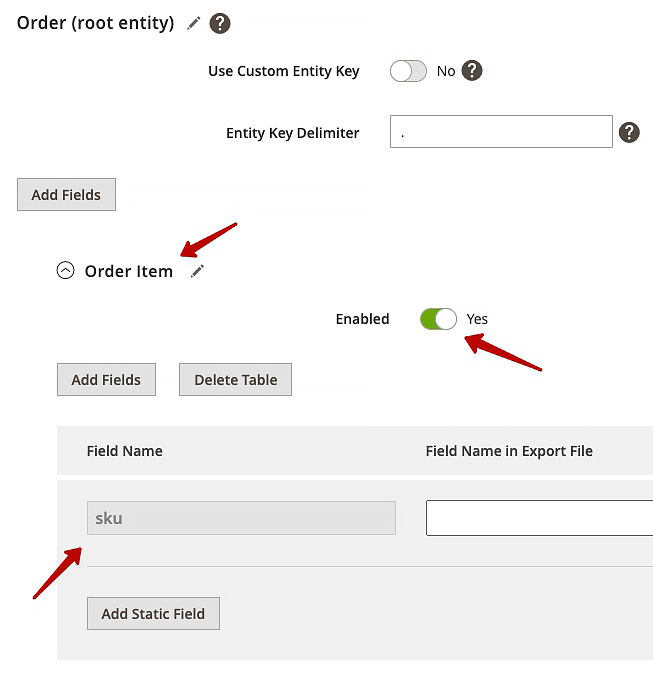Click the Order Item section title
The width and height of the screenshot is (653, 680).
[128, 271]
